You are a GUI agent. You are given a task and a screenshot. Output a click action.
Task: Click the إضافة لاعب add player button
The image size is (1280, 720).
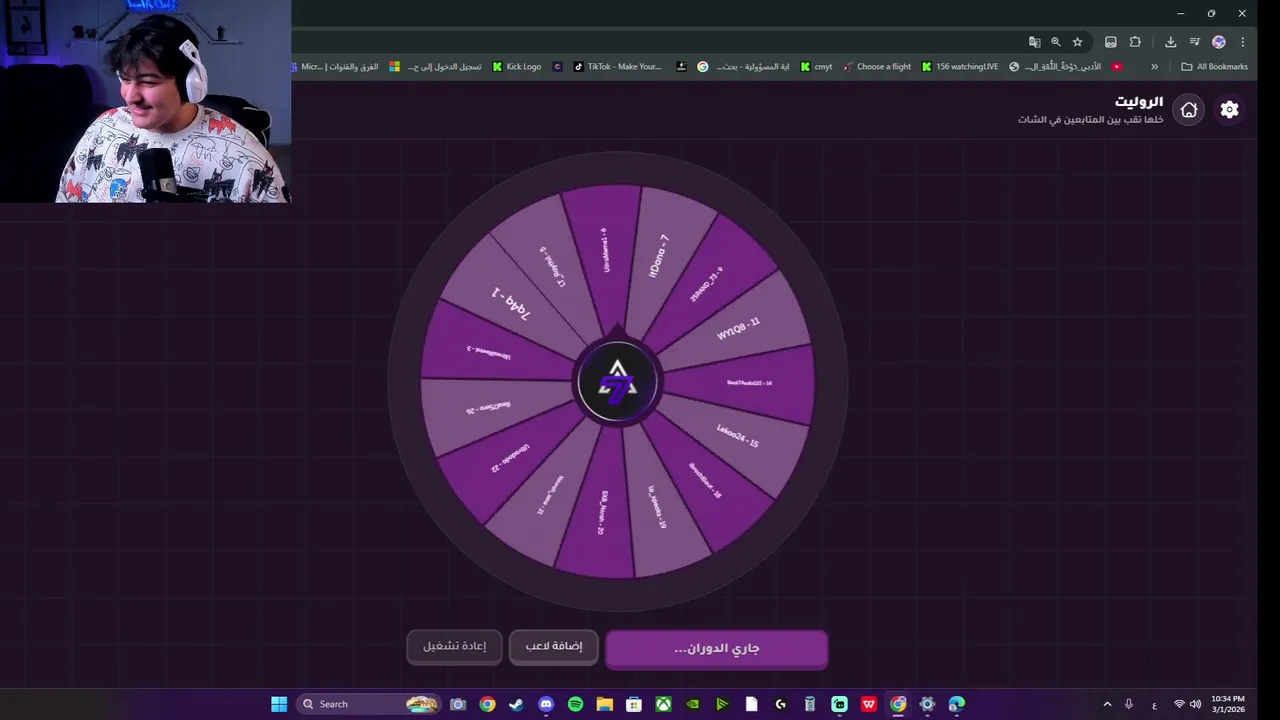click(x=554, y=647)
